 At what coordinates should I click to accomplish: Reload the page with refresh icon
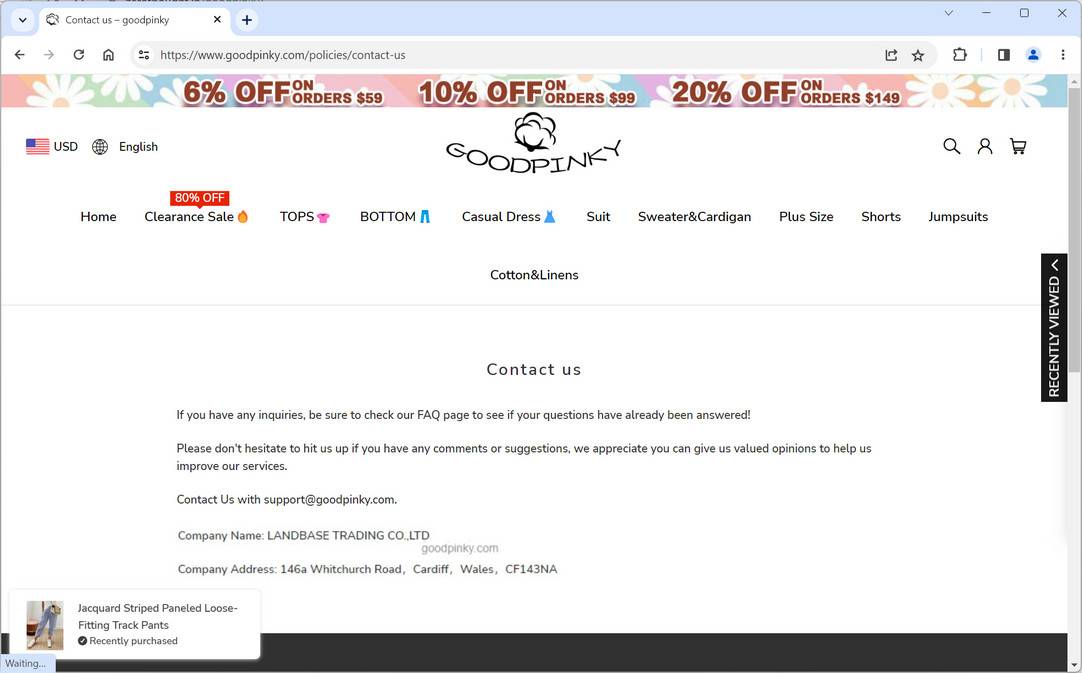[x=78, y=55]
